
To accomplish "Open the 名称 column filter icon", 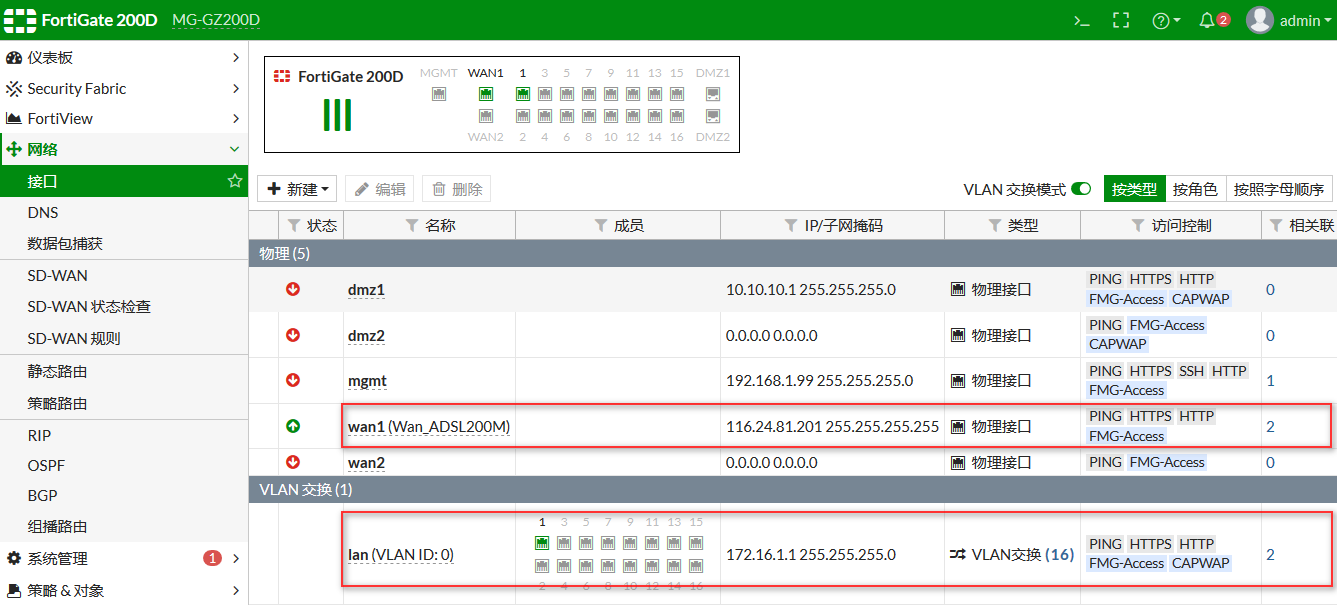I will click(x=411, y=225).
